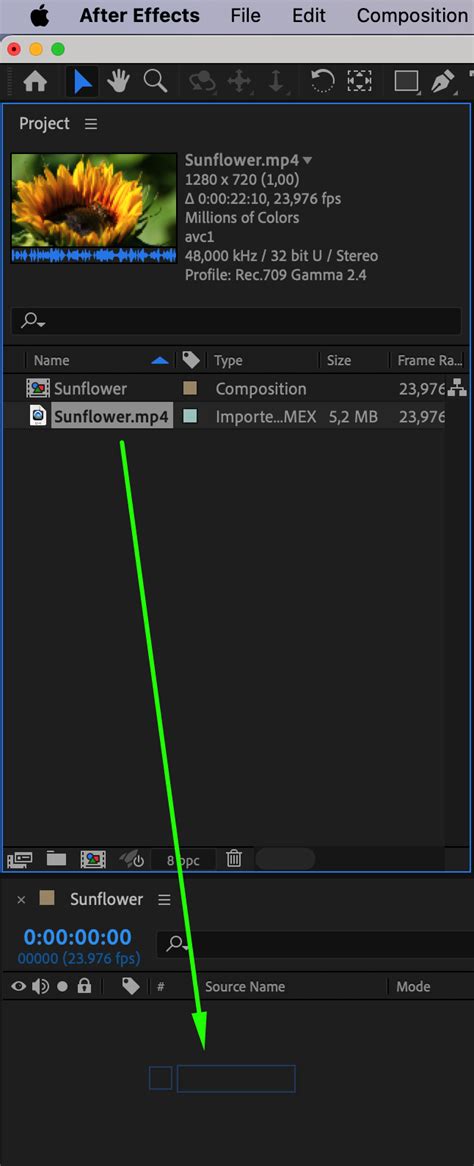Image resolution: width=474 pixels, height=1166 pixels.
Task: Choose the Zoom magnifier tool
Action: [x=156, y=81]
